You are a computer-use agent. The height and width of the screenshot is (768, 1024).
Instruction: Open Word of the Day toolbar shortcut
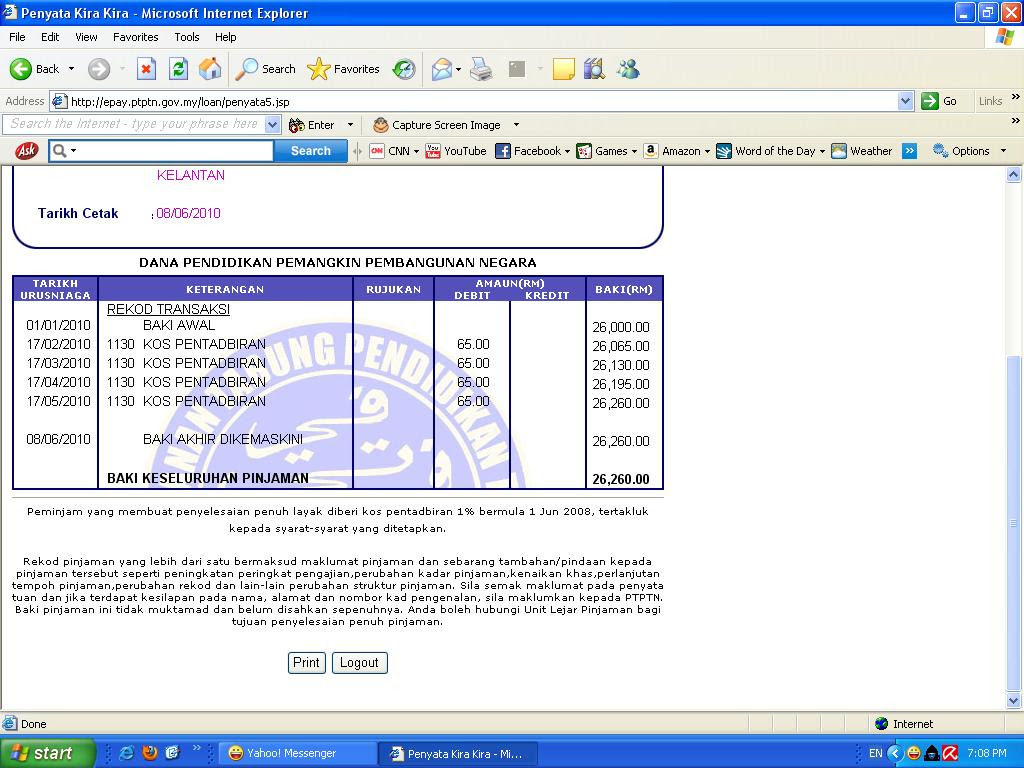(x=771, y=151)
